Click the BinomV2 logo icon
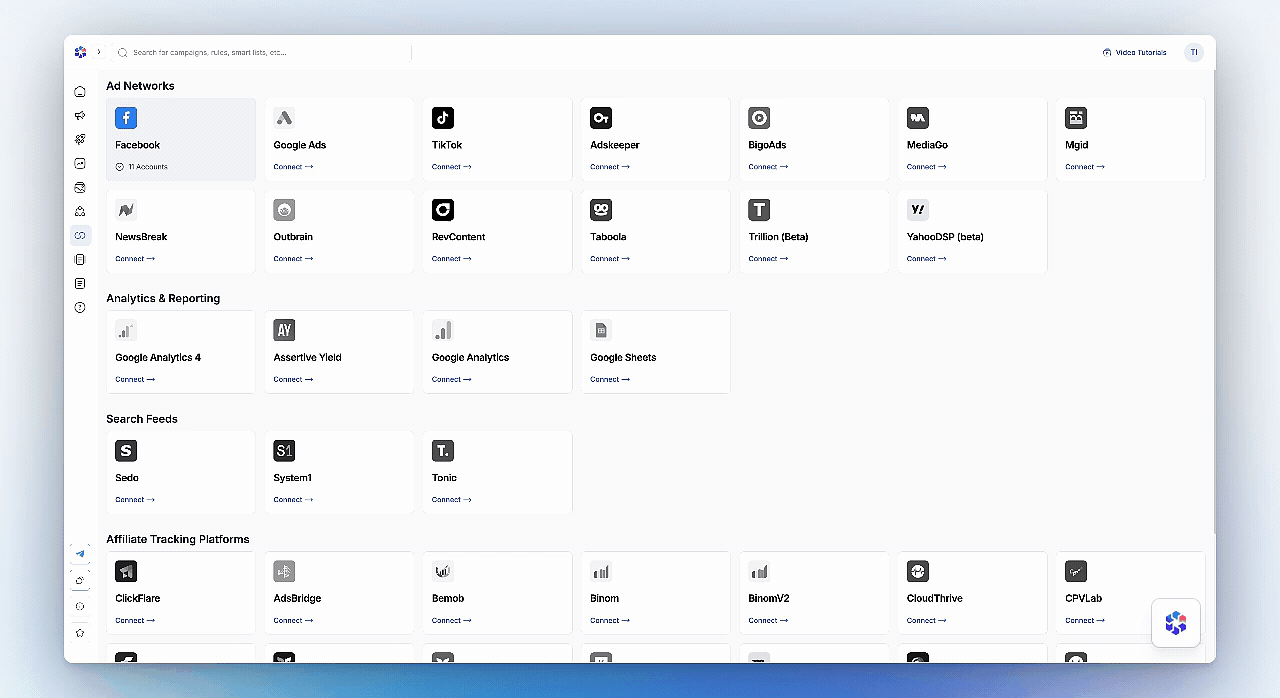 (759, 572)
